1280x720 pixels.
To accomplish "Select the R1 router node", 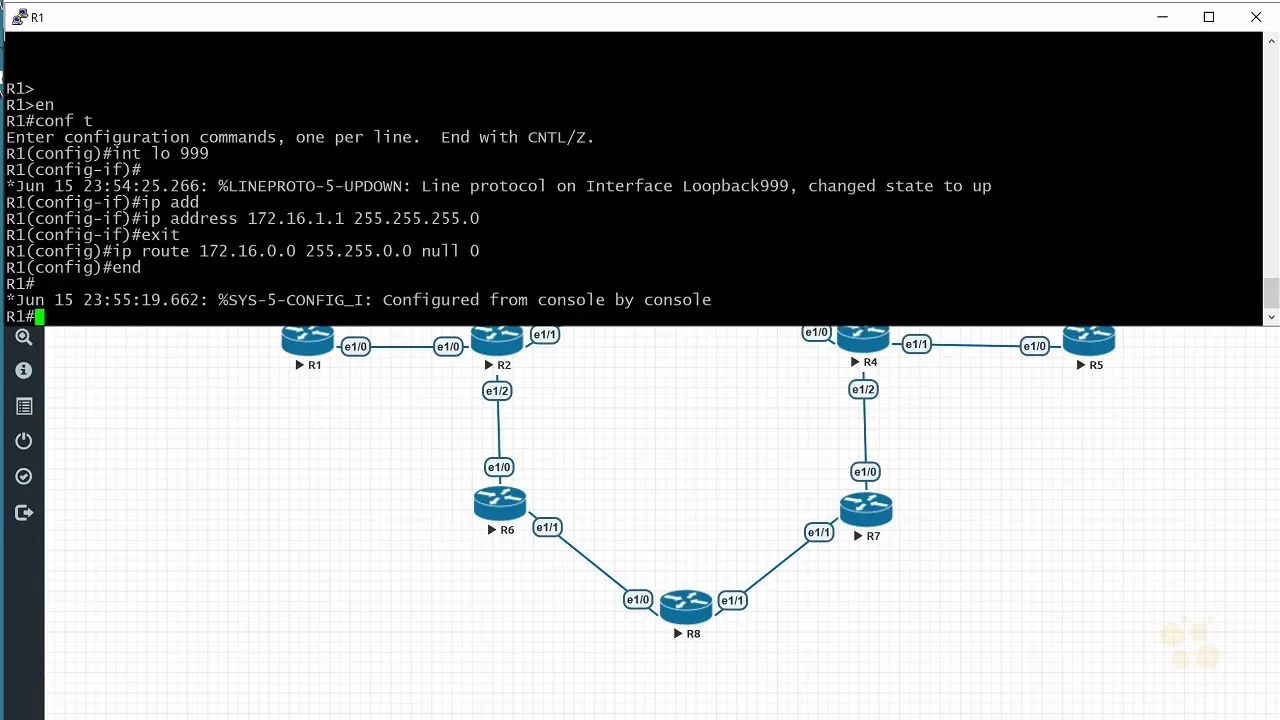I will click(x=307, y=342).
